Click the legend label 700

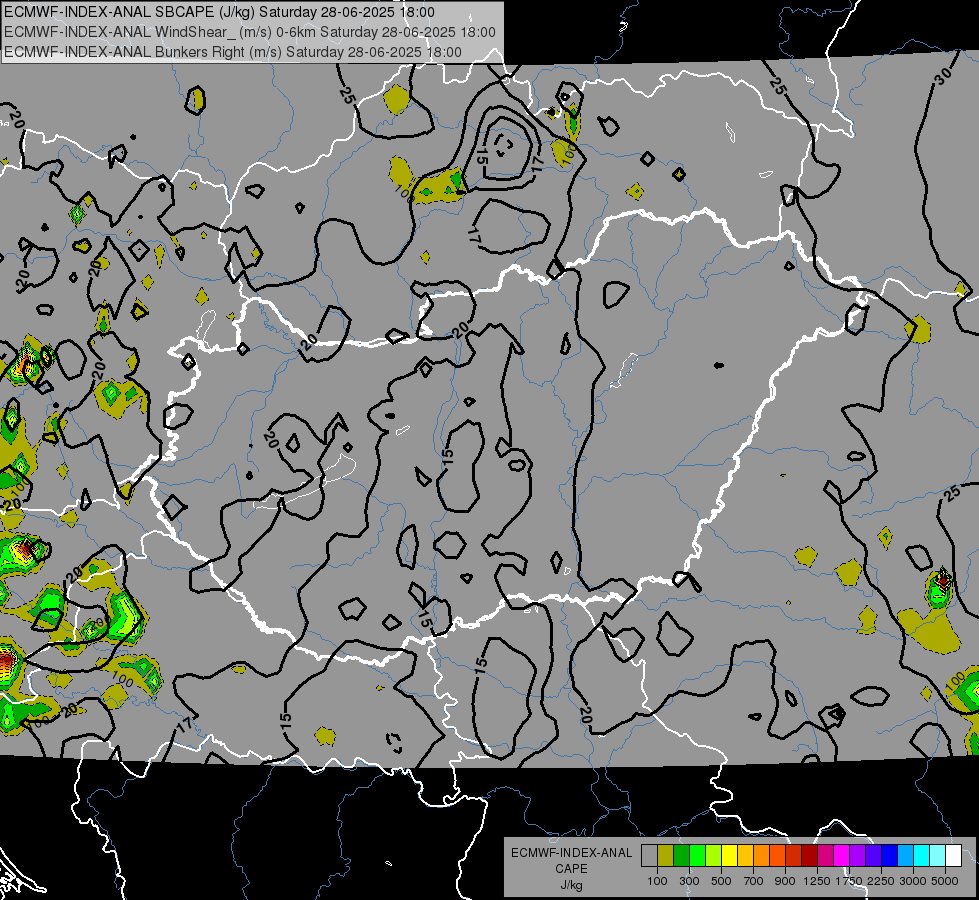pyautogui.click(x=754, y=881)
